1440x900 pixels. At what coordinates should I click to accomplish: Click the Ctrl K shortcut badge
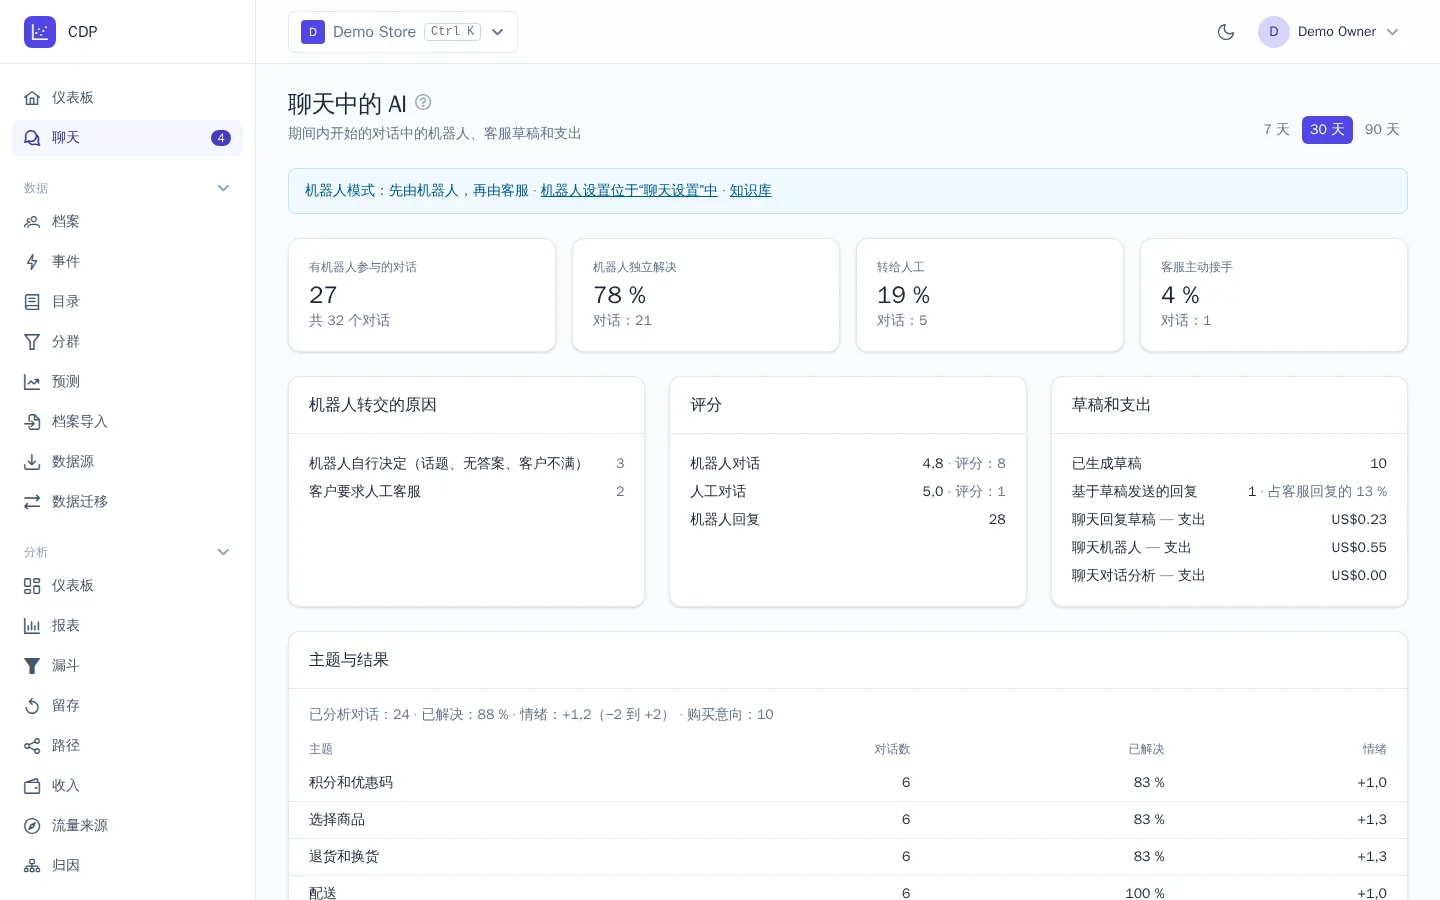453,32
